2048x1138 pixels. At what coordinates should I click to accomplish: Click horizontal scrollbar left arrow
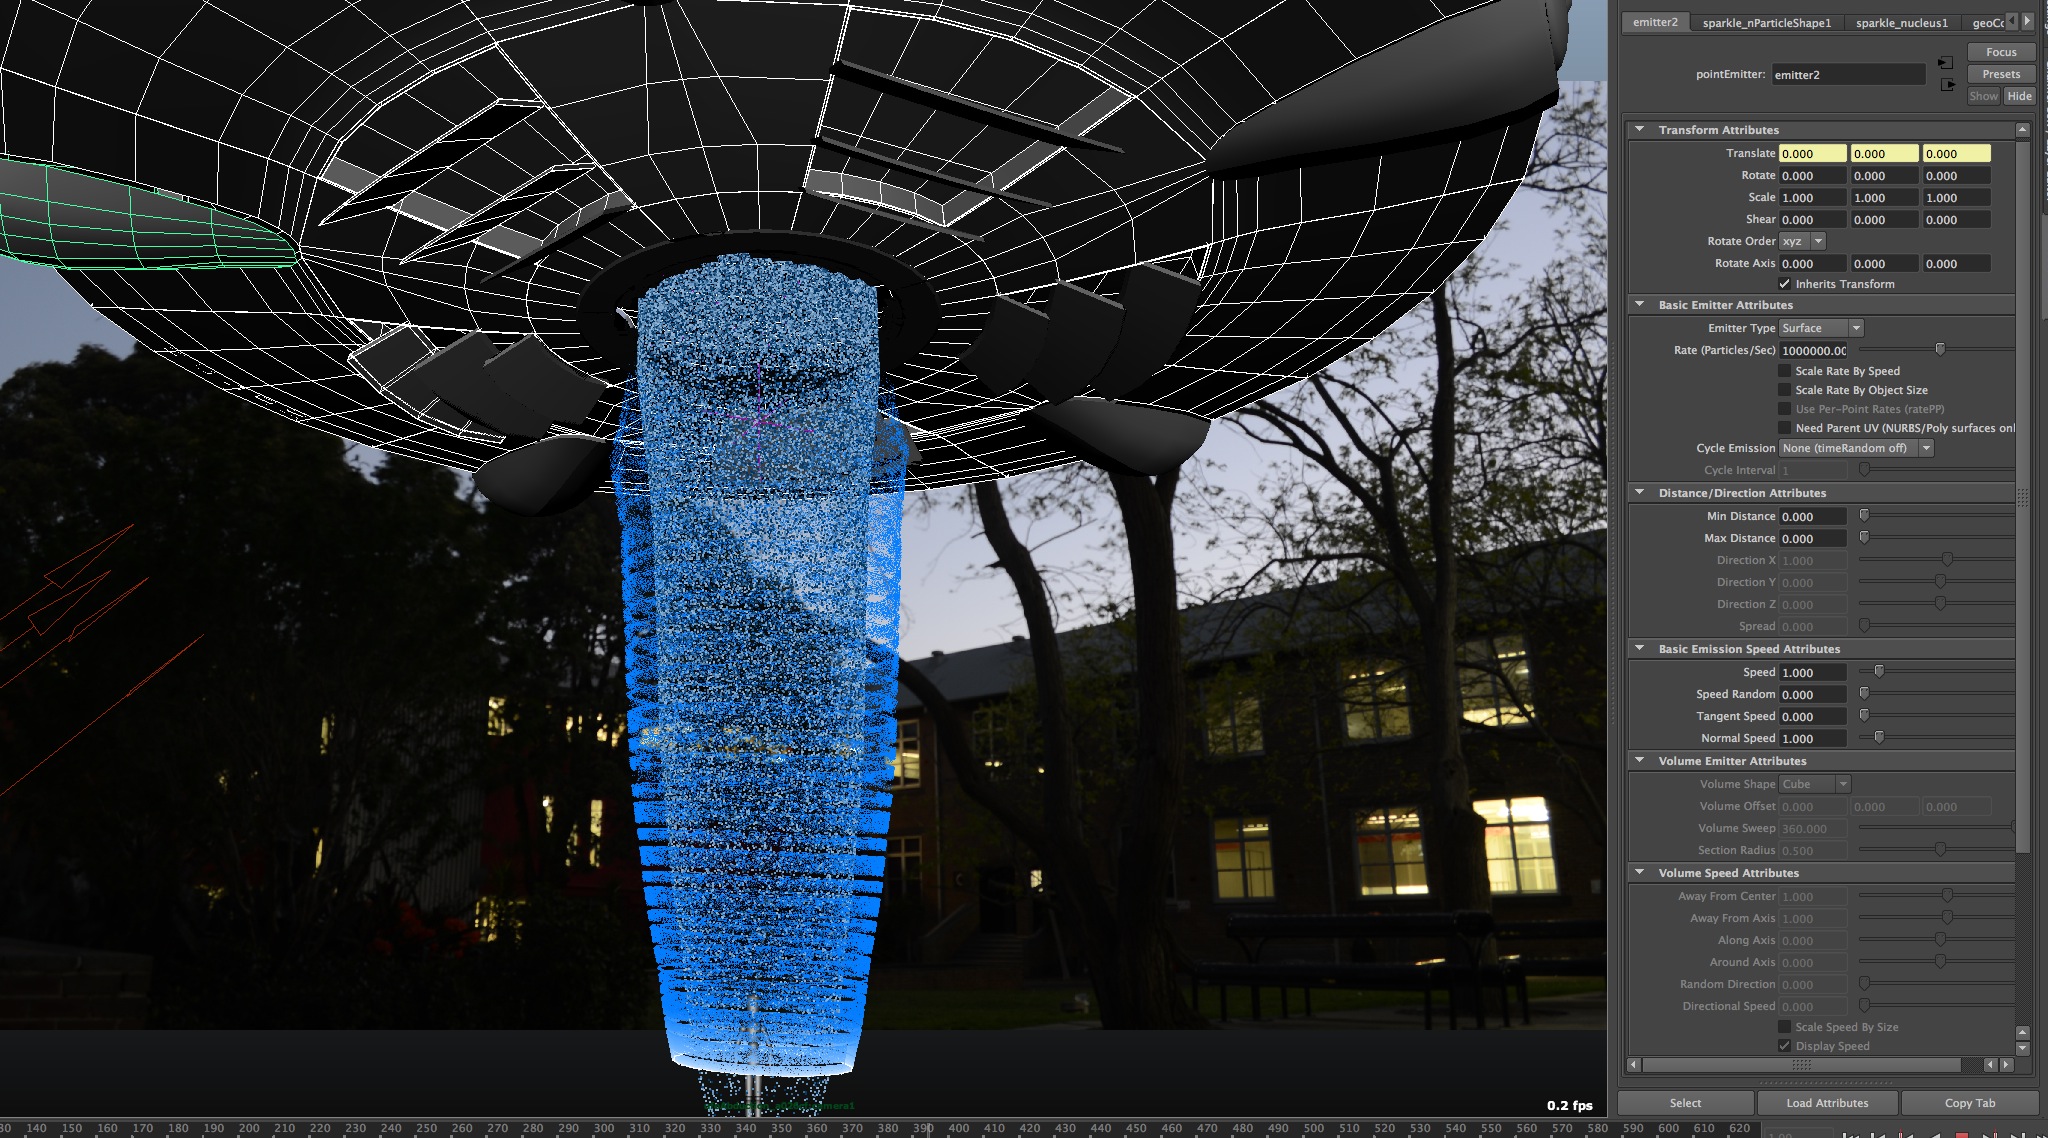(1634, 1065)
